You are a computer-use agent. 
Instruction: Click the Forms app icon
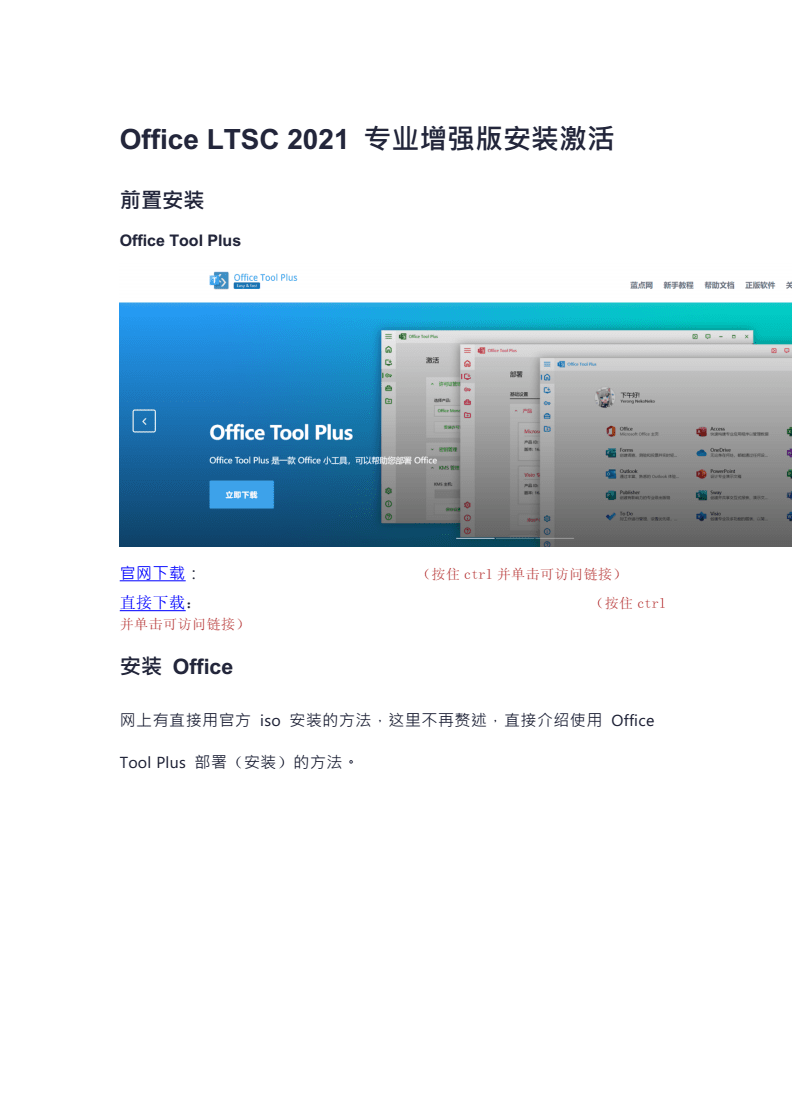[611, 452]
